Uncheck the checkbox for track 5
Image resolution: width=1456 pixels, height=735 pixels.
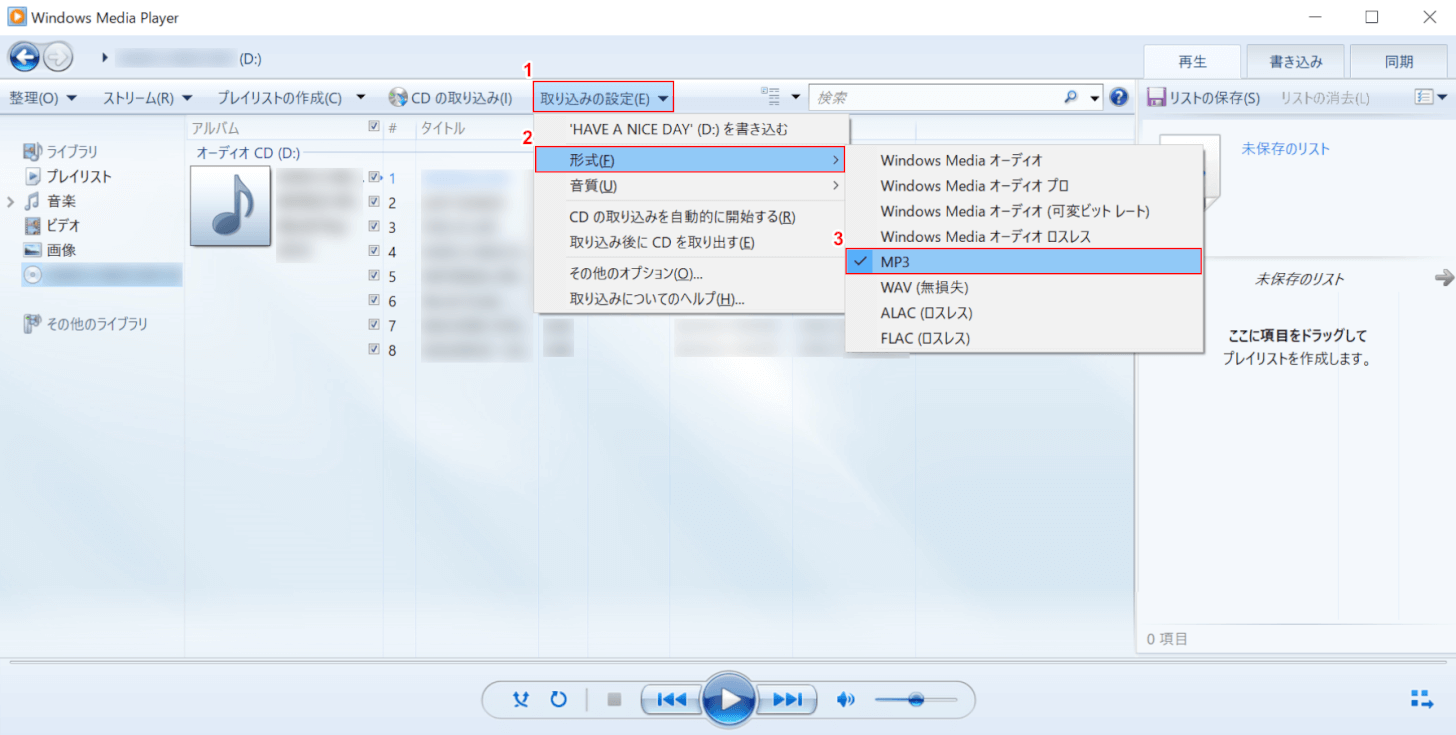[374, 275]
